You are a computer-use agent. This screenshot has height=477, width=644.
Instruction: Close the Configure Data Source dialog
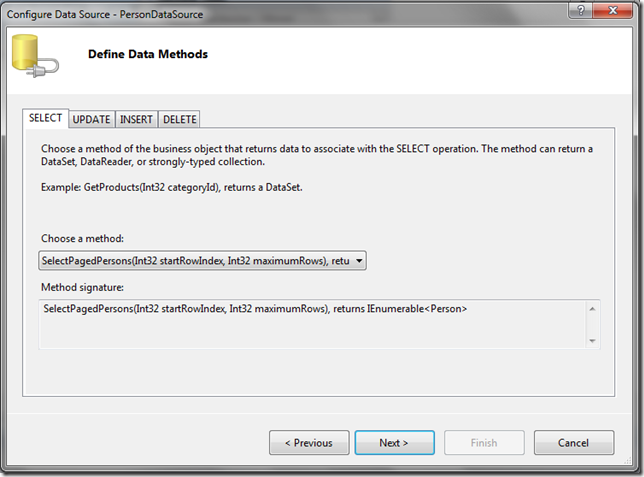[613, 10]
